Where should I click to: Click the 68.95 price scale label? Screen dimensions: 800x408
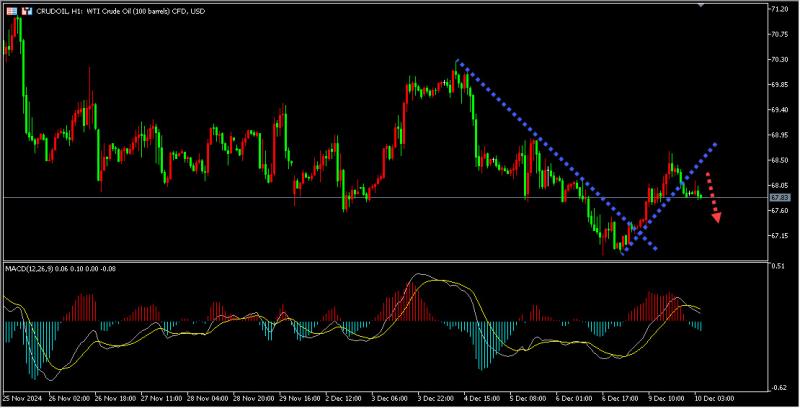coord(780,135)
